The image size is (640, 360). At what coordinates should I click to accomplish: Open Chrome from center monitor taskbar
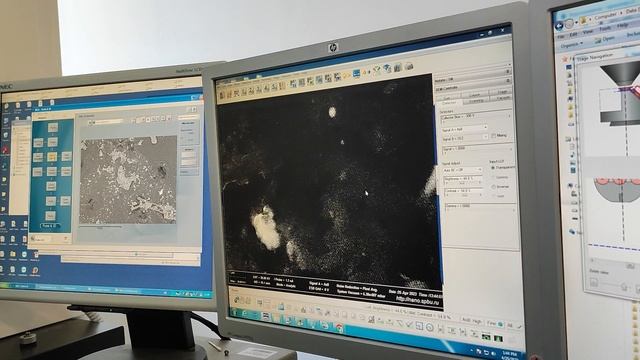click(x=339, y=328)
